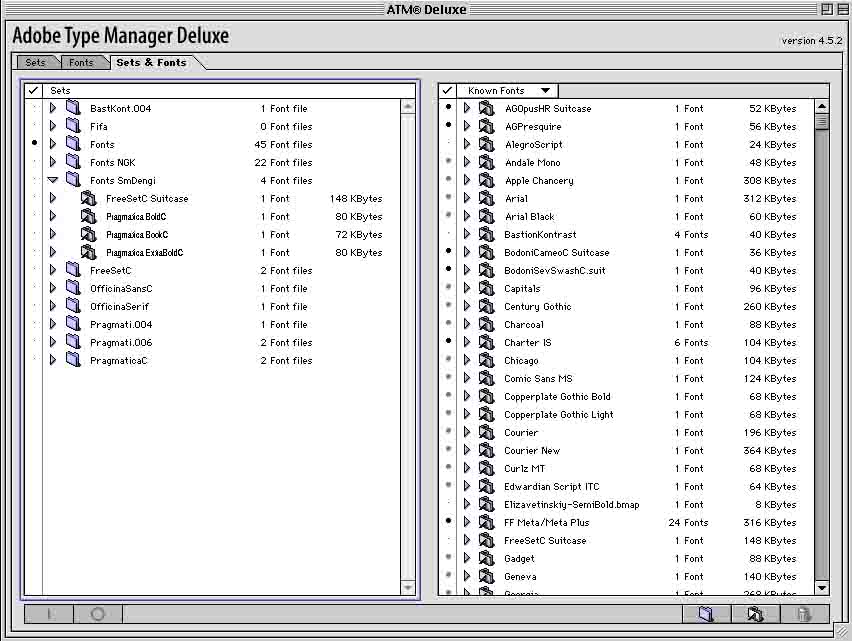Image resolution: width=852 pixels, height=641 pixels.
Task: Expand the Pragmatica BookC suitcase
Action: point(53,234)
